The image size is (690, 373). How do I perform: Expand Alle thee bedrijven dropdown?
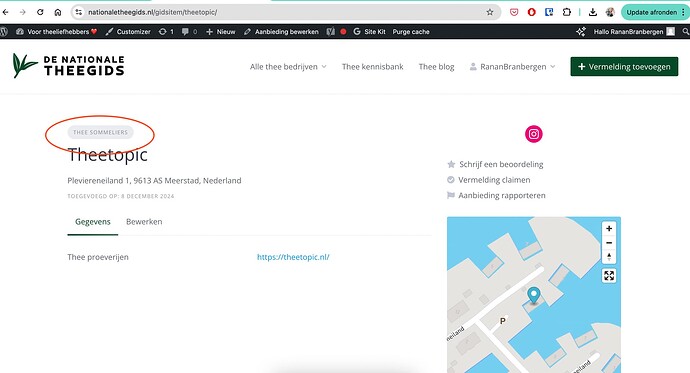[x=288, y=67]
